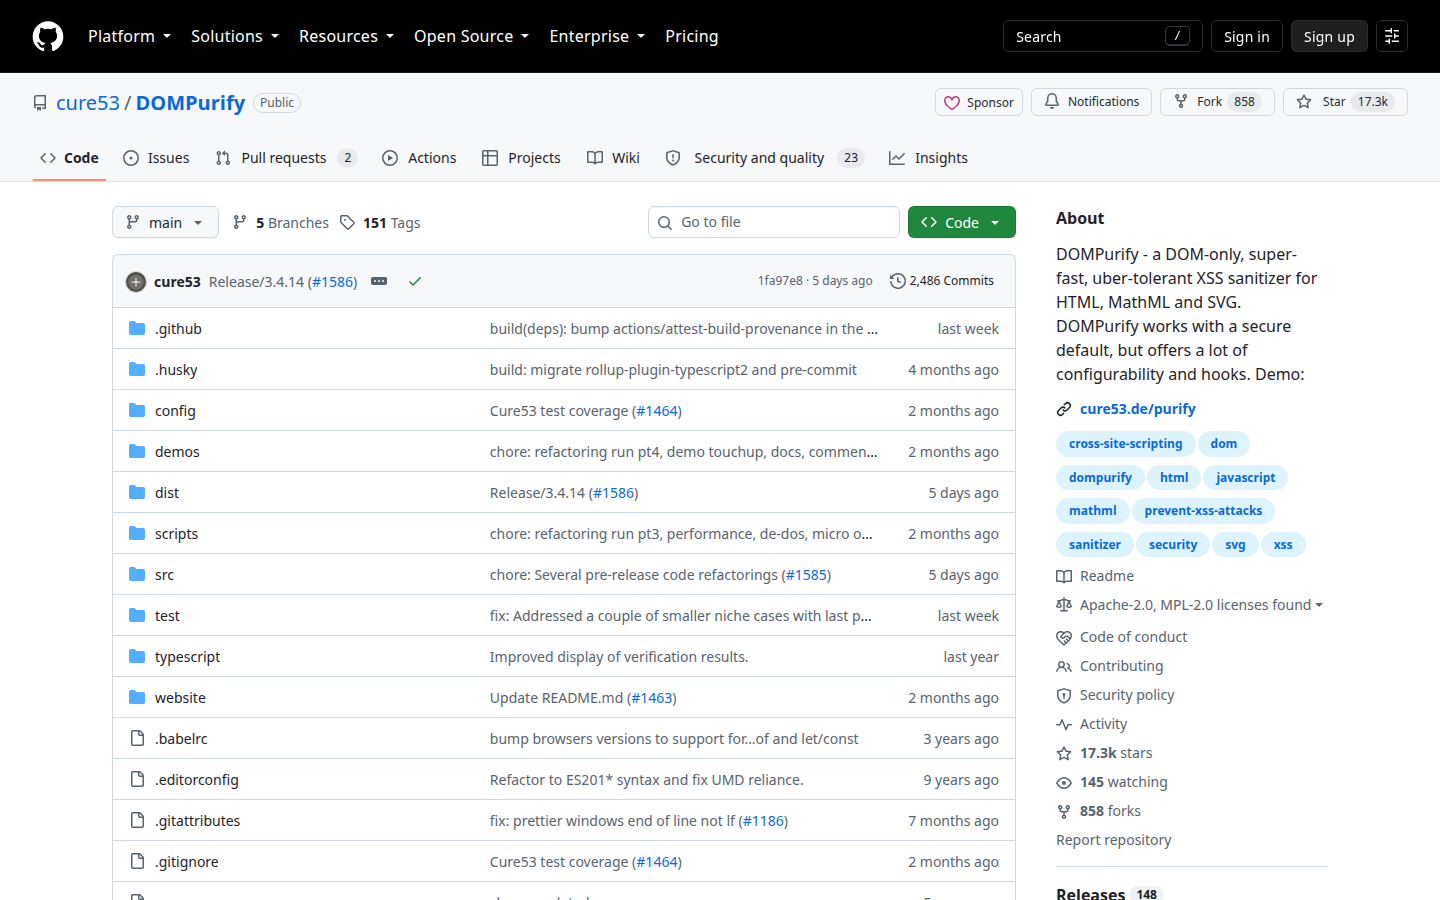The height and width of the screenshot is (900, 1440).
Task: Click the repository icon beside cure53
Action: tap(40, 103)
